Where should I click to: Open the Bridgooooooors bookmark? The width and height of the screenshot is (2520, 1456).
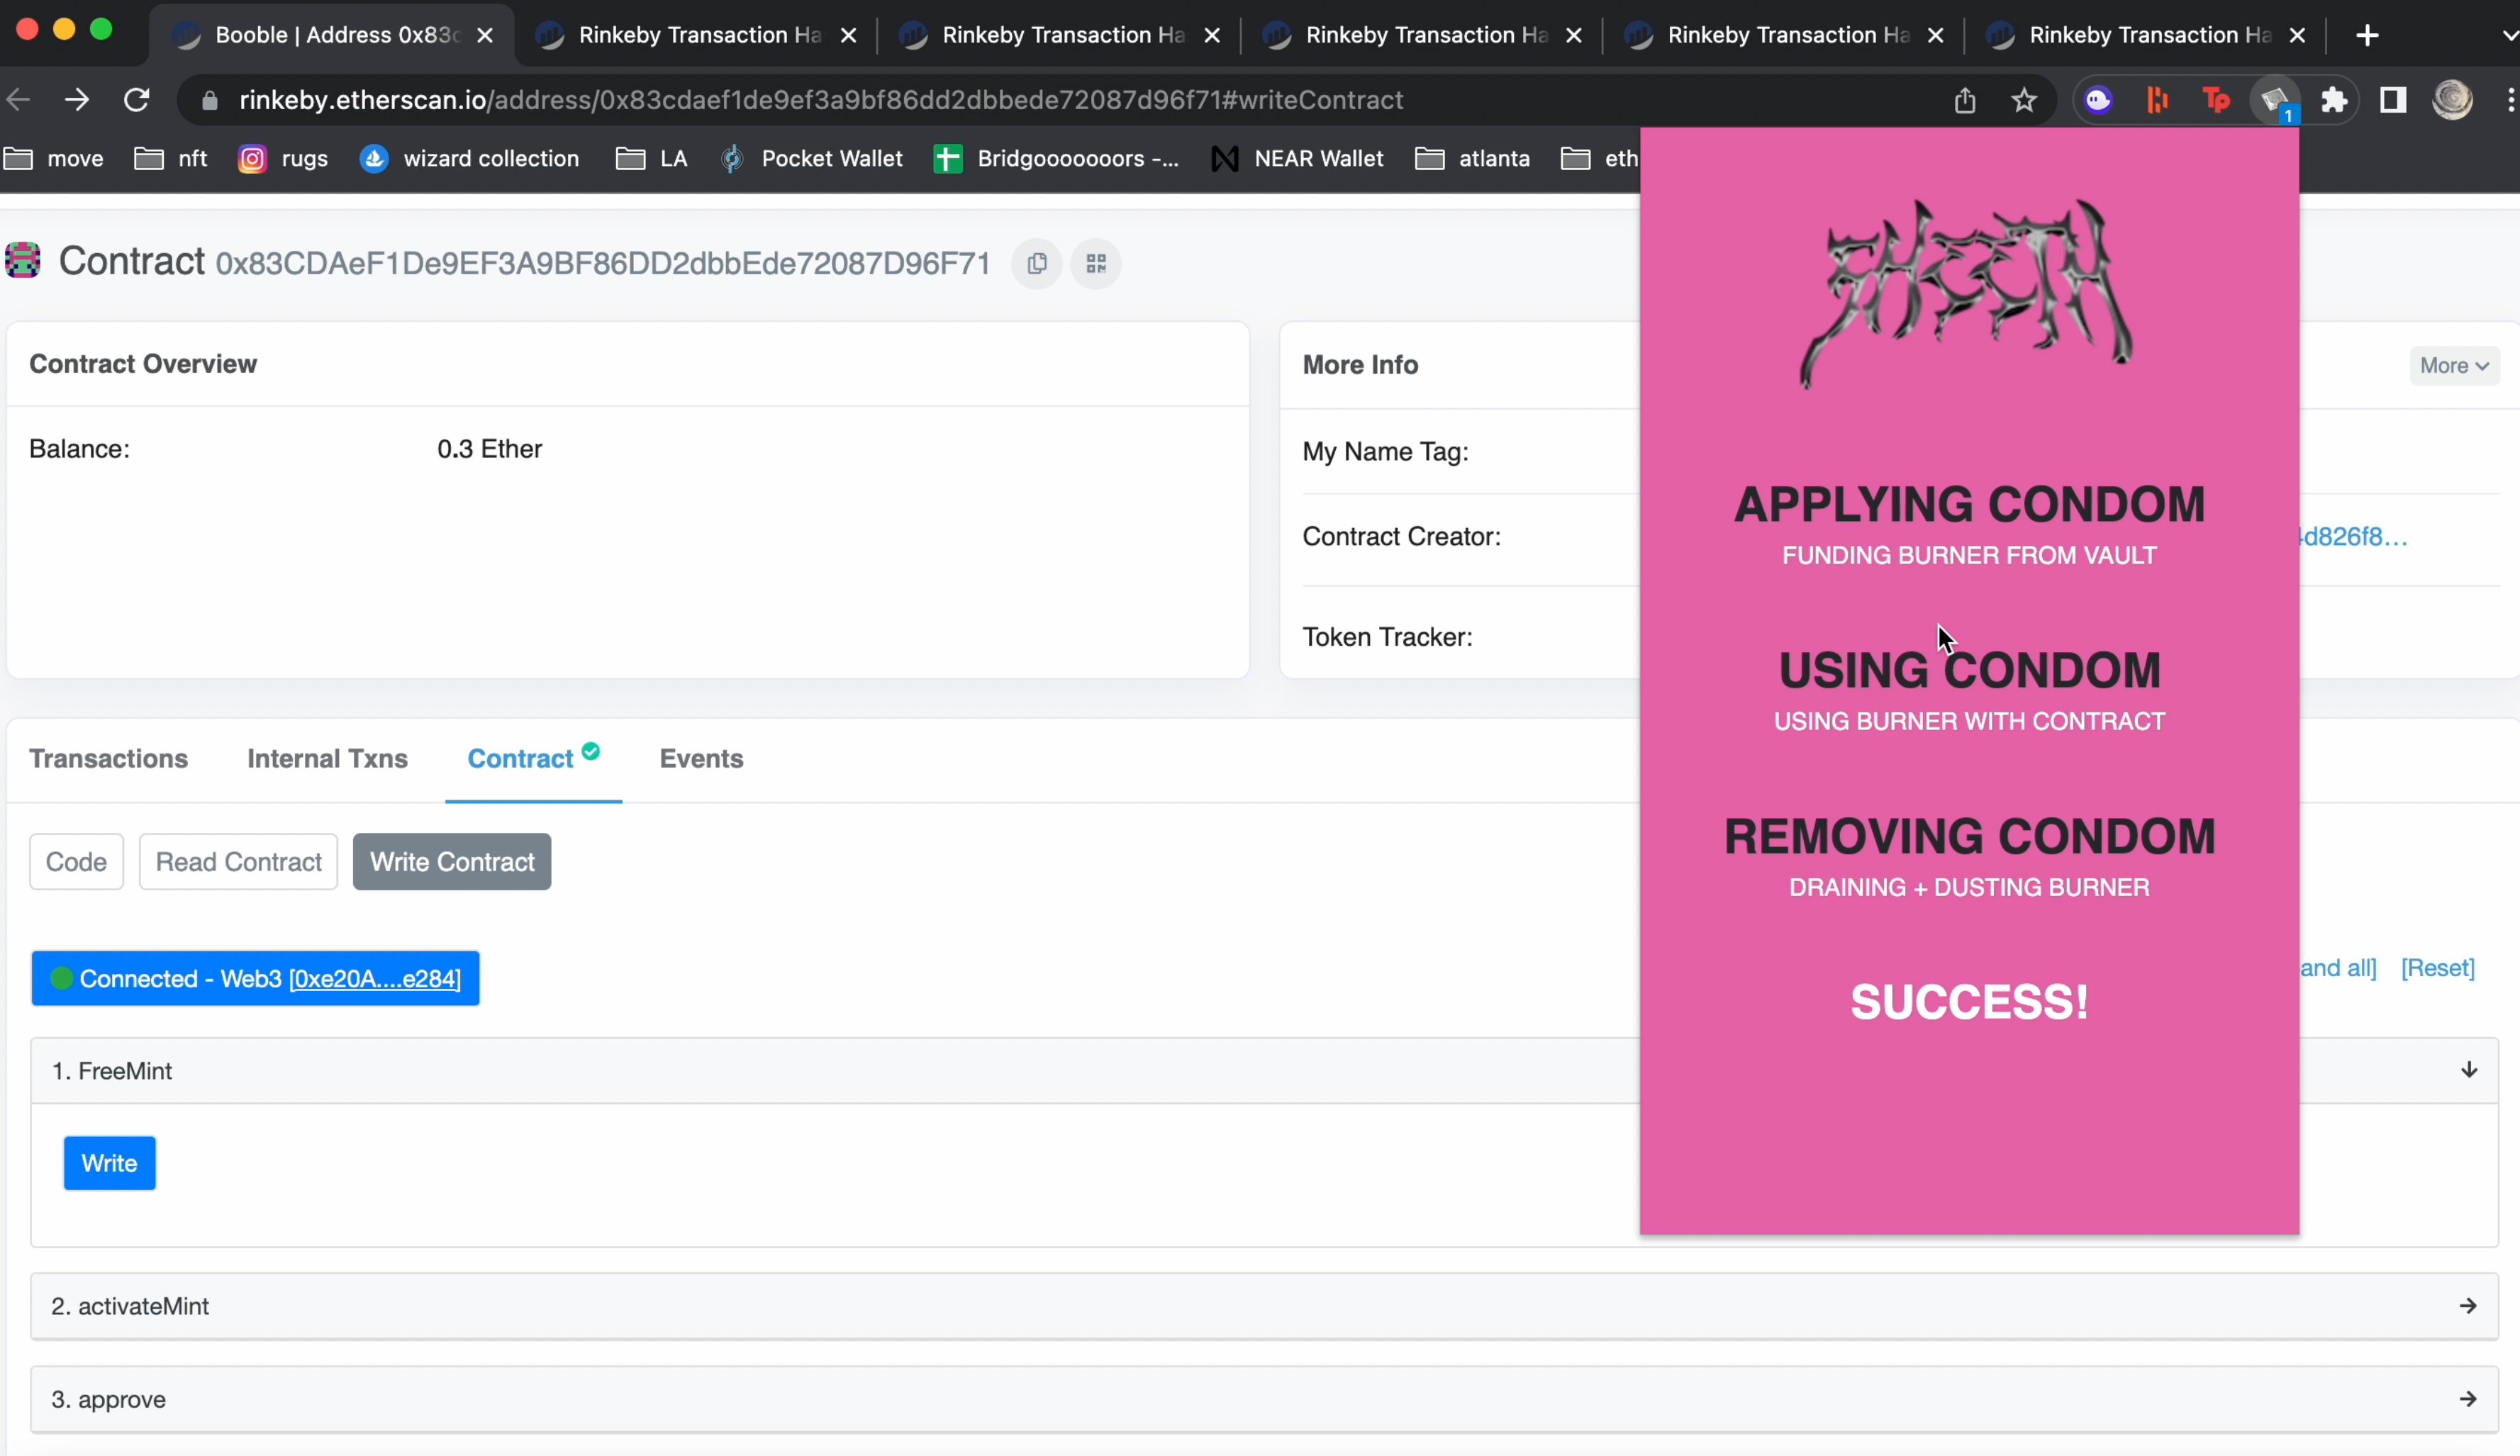click(x=1055, y=159)
